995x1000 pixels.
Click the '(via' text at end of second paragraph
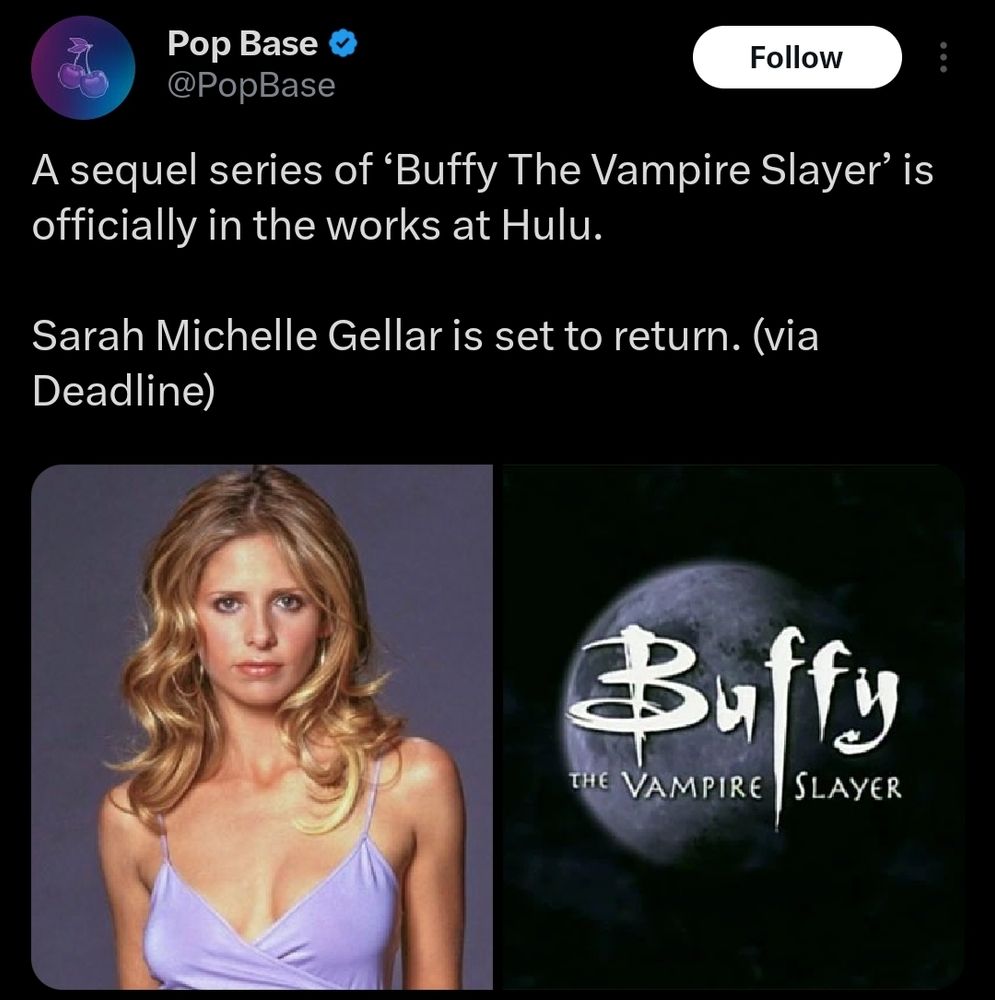tap(786, 336)
